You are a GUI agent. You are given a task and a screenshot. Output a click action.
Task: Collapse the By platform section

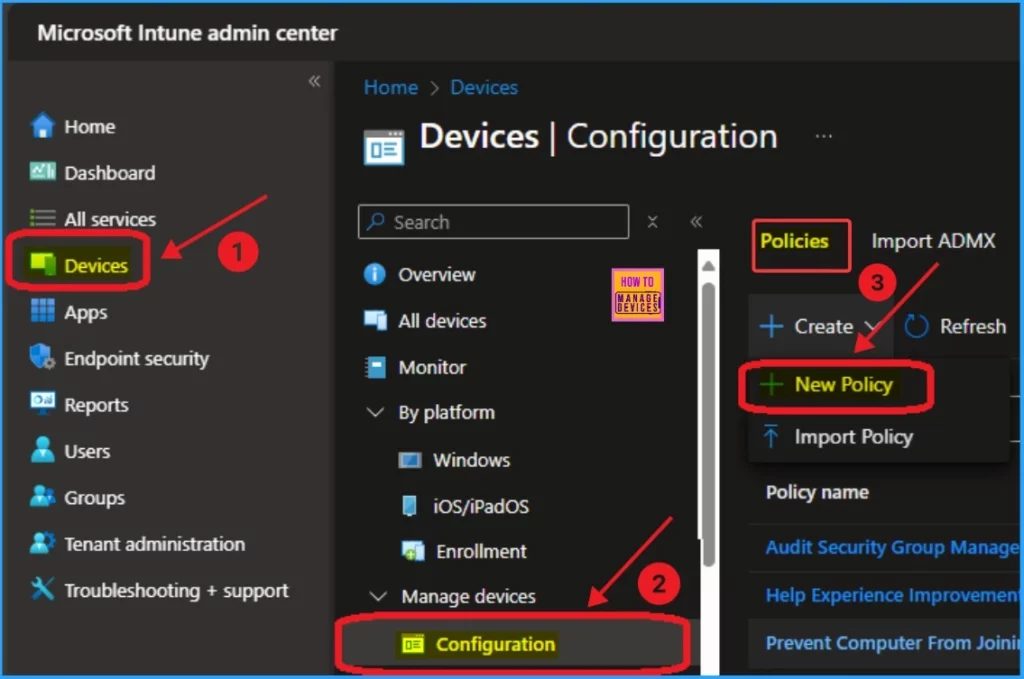pos(375,412)
